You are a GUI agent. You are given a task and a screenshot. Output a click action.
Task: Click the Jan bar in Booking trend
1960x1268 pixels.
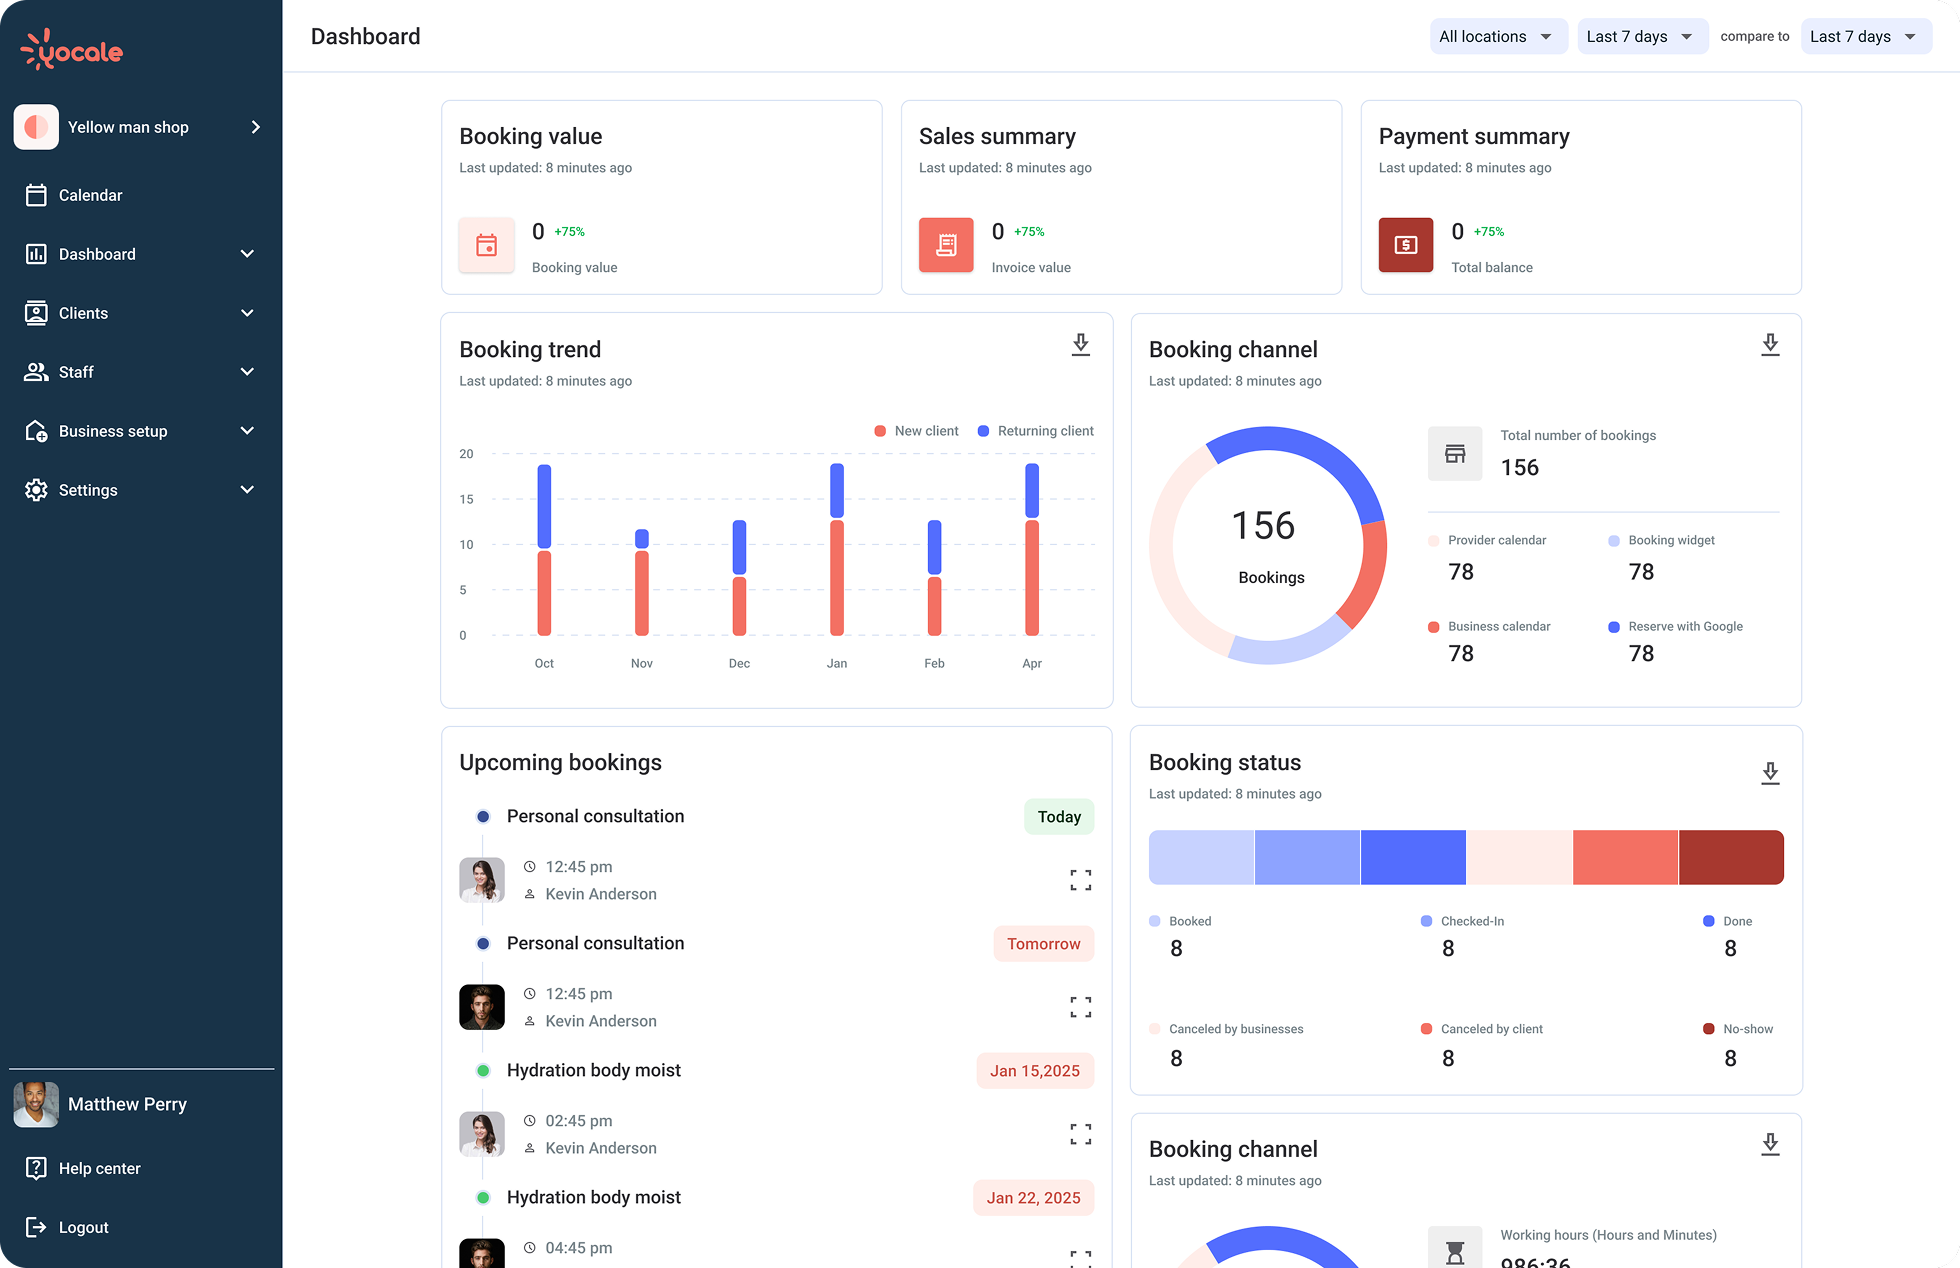coord(837,549)
